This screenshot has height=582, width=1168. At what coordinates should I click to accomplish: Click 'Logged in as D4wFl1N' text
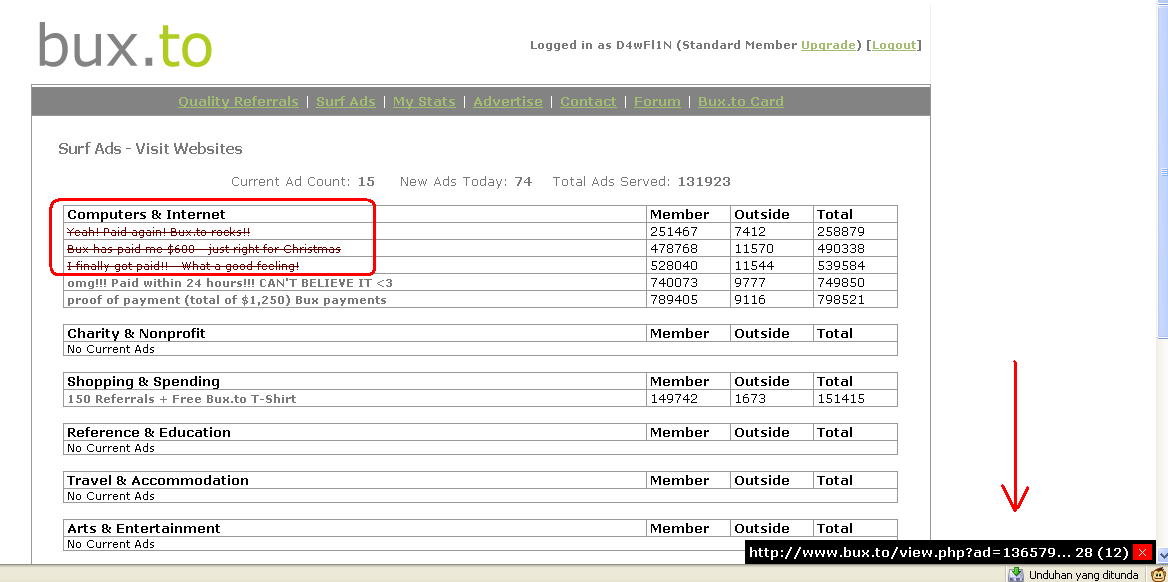point(601,45)
